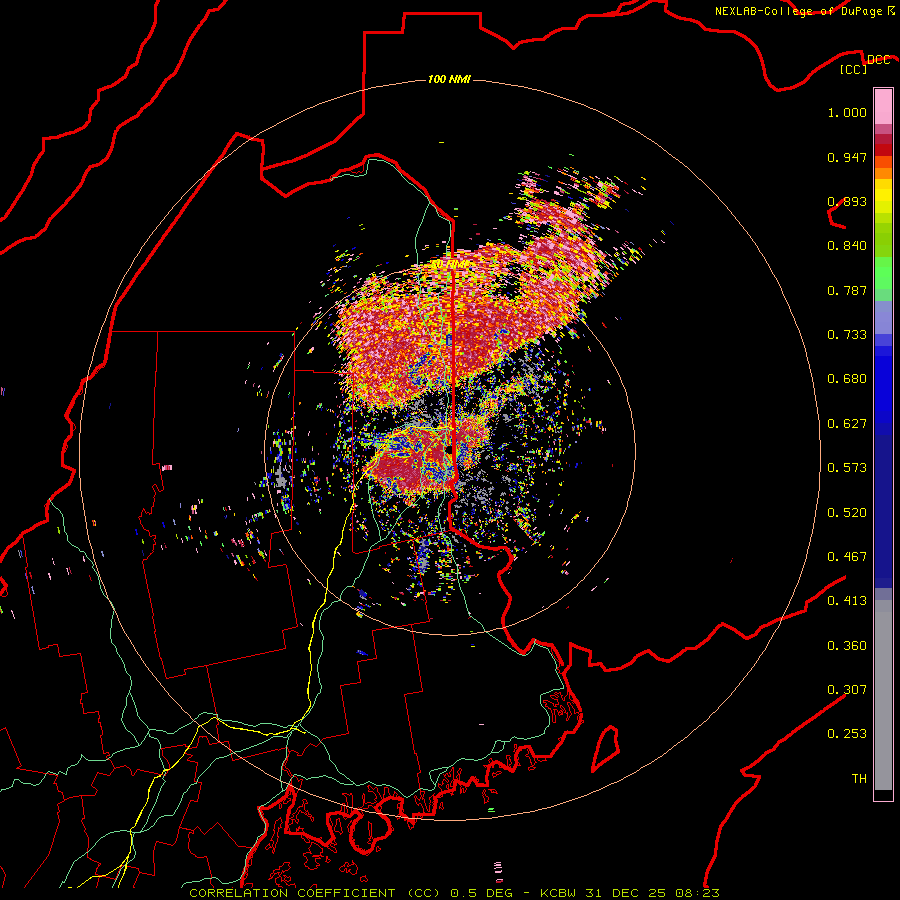900x900 pixels.
Task: Select the 0.627 color scale value
Action: click(847, 424)
